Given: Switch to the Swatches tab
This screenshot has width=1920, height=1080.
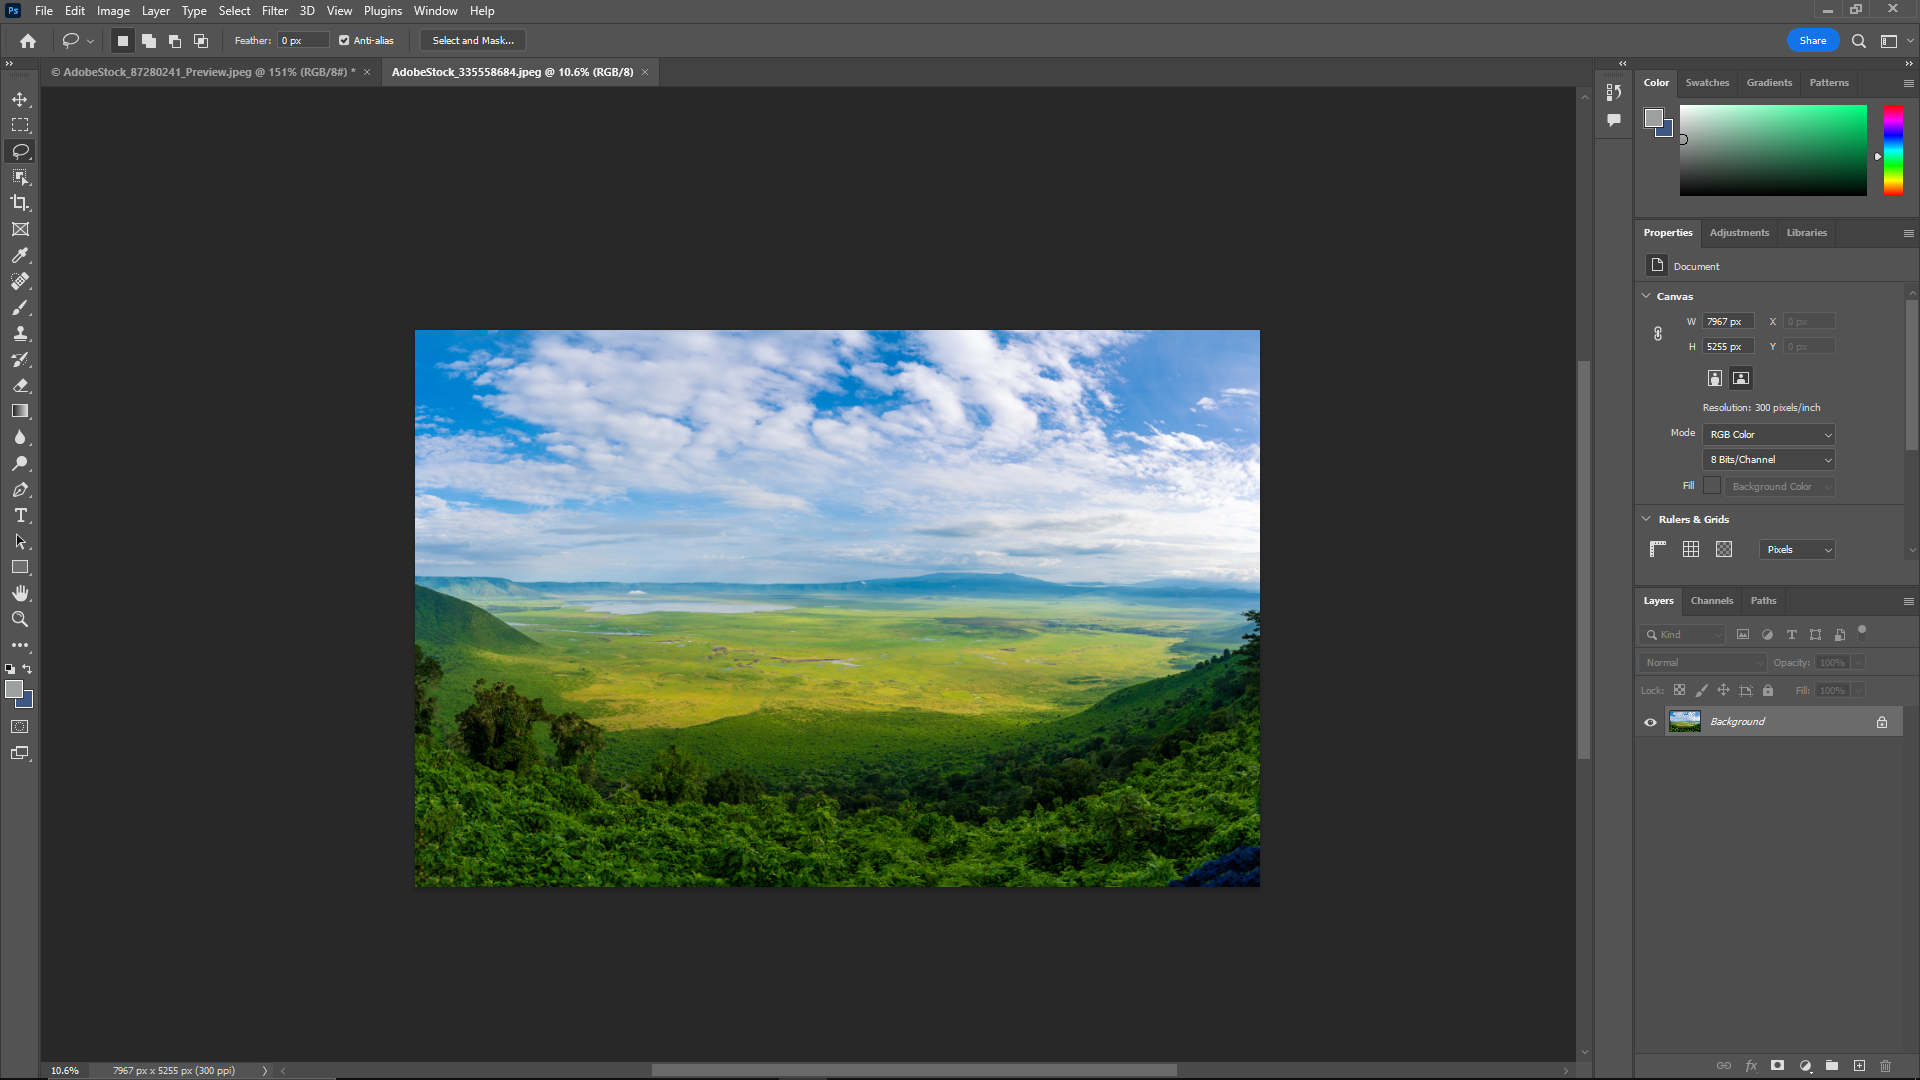Looking at the screenshot, I should (x=1707, y=83).
